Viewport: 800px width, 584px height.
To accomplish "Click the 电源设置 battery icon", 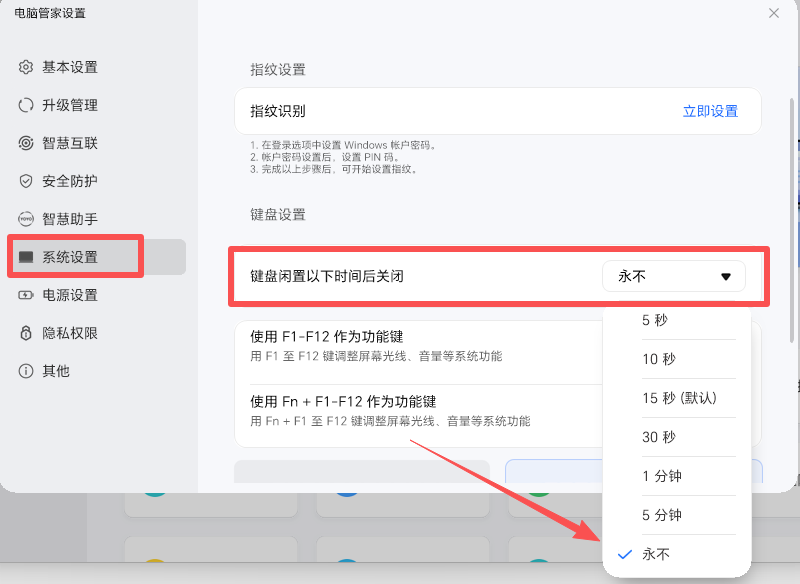I will (26, 295).
